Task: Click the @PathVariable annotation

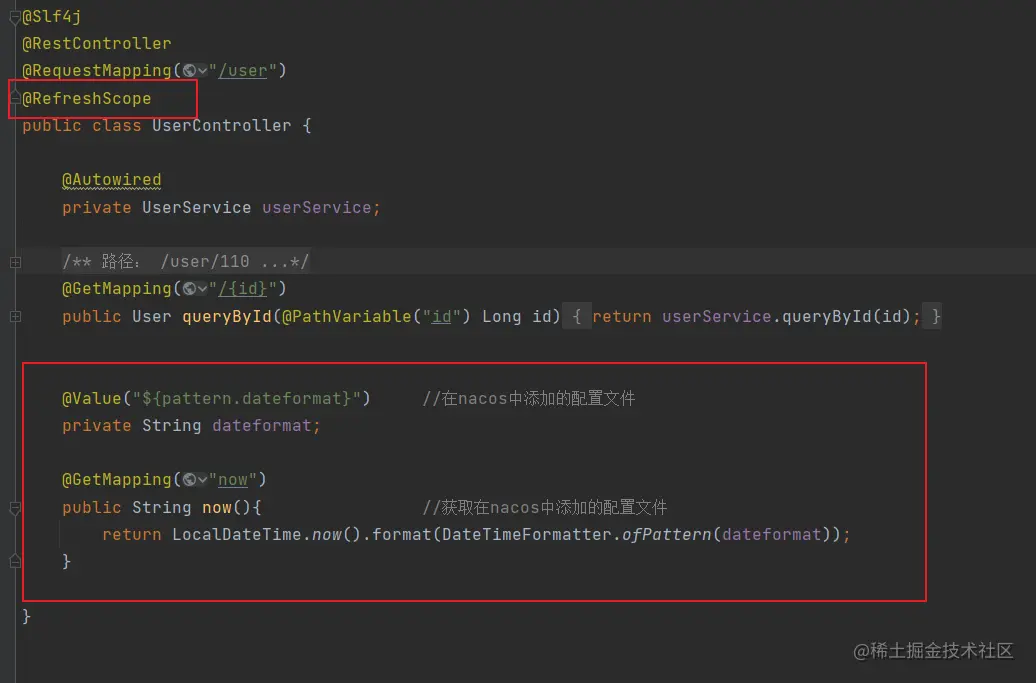Action: pyautogui.click(x=347, y=316)
